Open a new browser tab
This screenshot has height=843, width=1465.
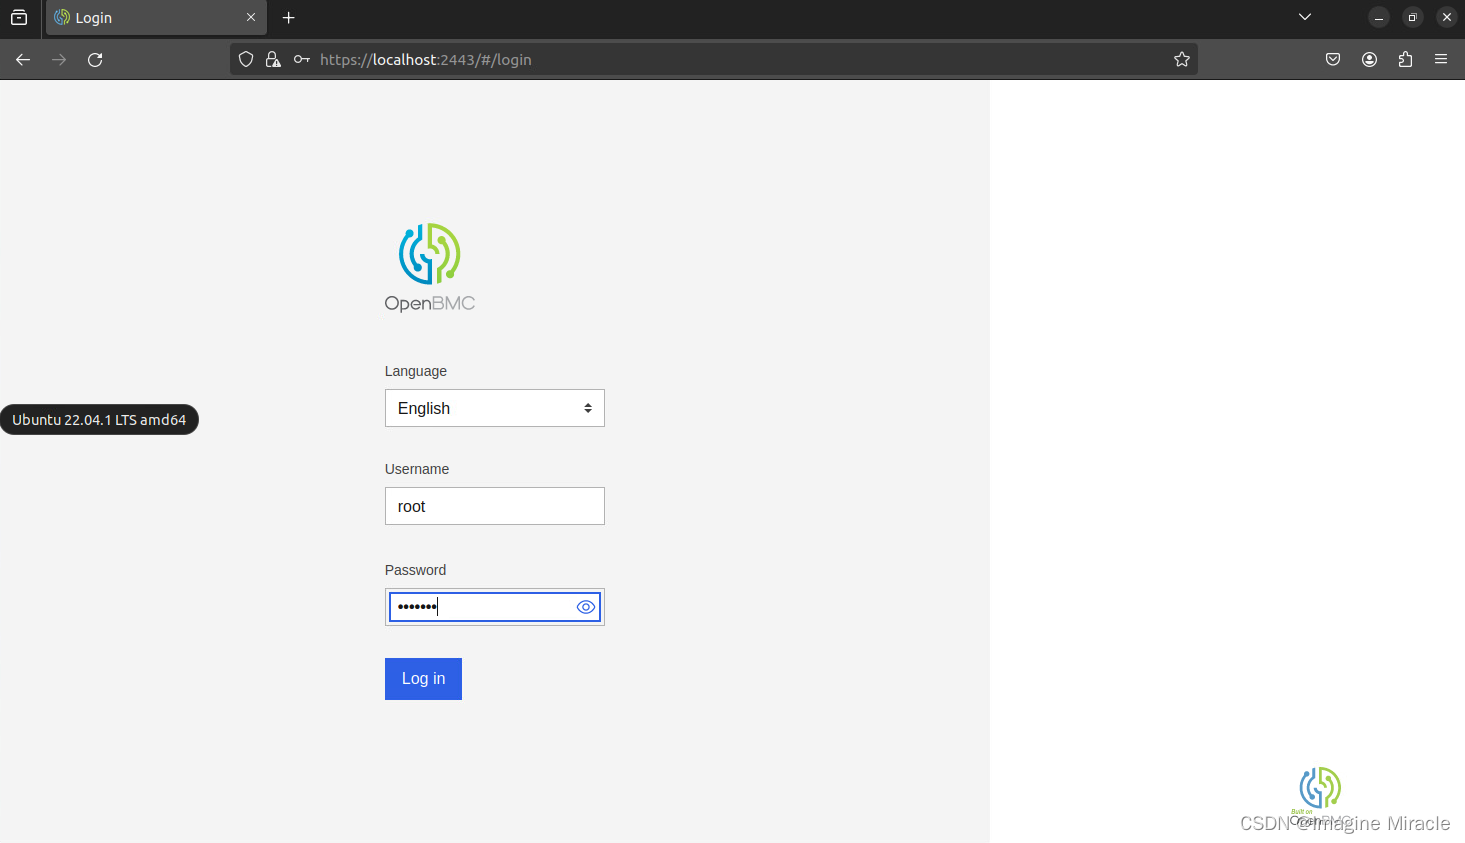[289, 18]
